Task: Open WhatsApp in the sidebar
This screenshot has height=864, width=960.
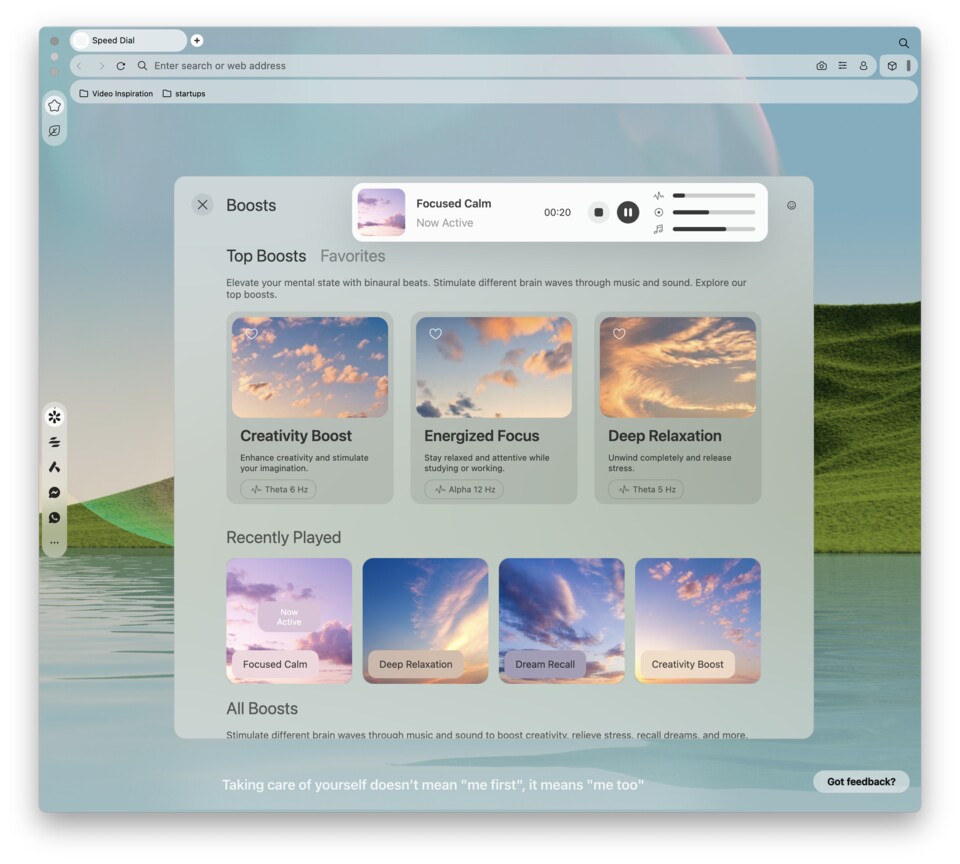Action: click(54, 518)
